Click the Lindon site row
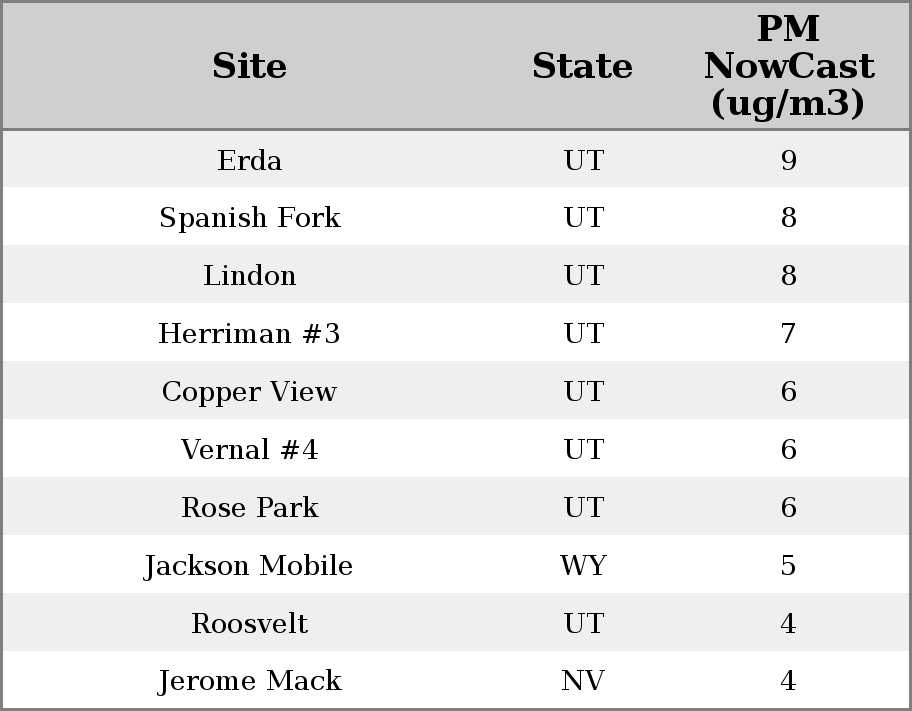 pos(249,276)
